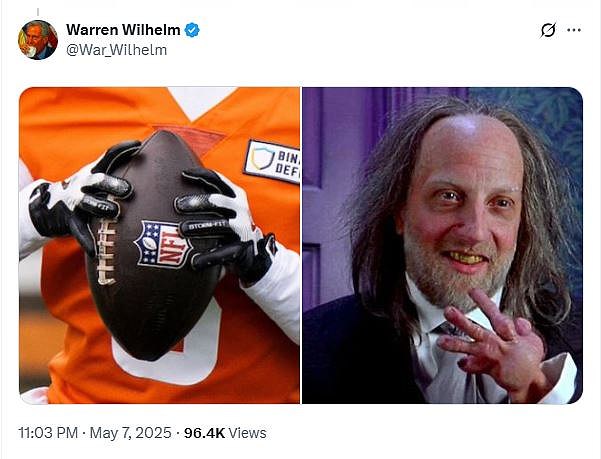Image resolution: width=601 pixels, height=459 pixels.
Task: Open Warren Wilhelm's profile avatar
Action: coord(38,40)
